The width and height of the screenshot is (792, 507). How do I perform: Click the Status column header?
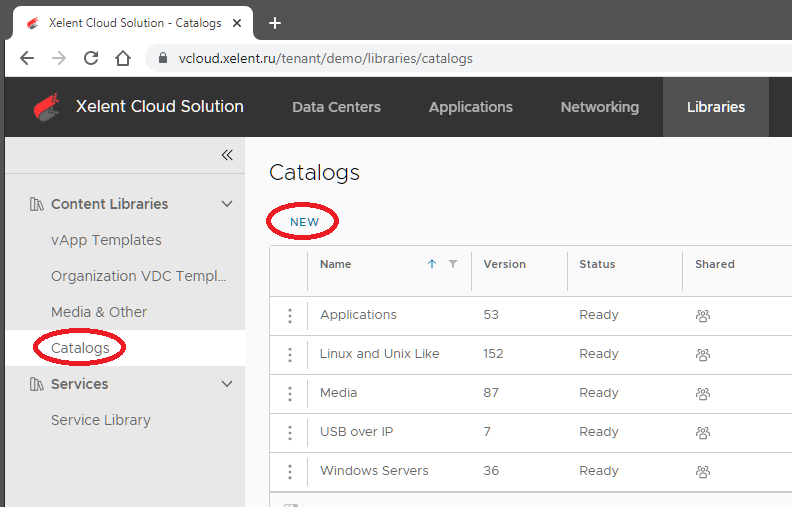coord(597,264)
